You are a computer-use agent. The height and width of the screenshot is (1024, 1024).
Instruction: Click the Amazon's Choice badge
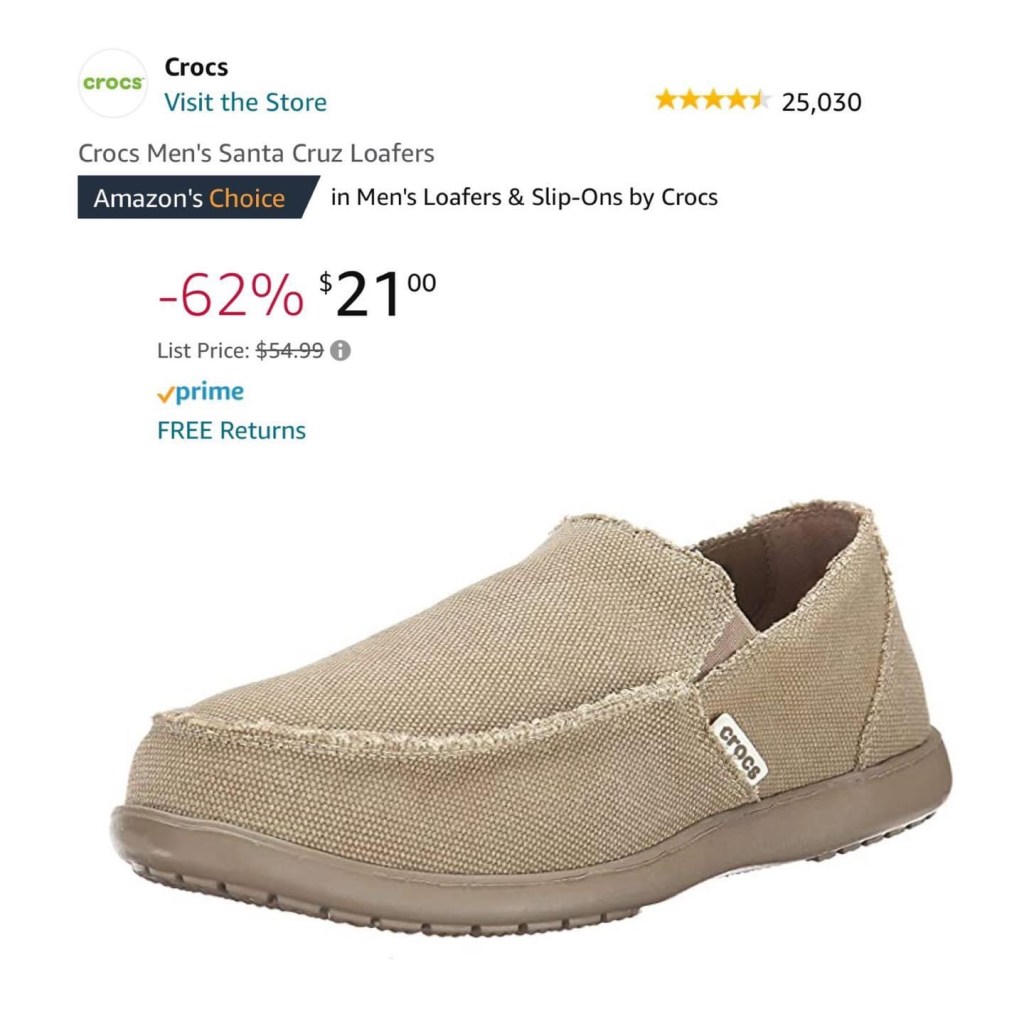pyautogui.click(x=199, y=197)
